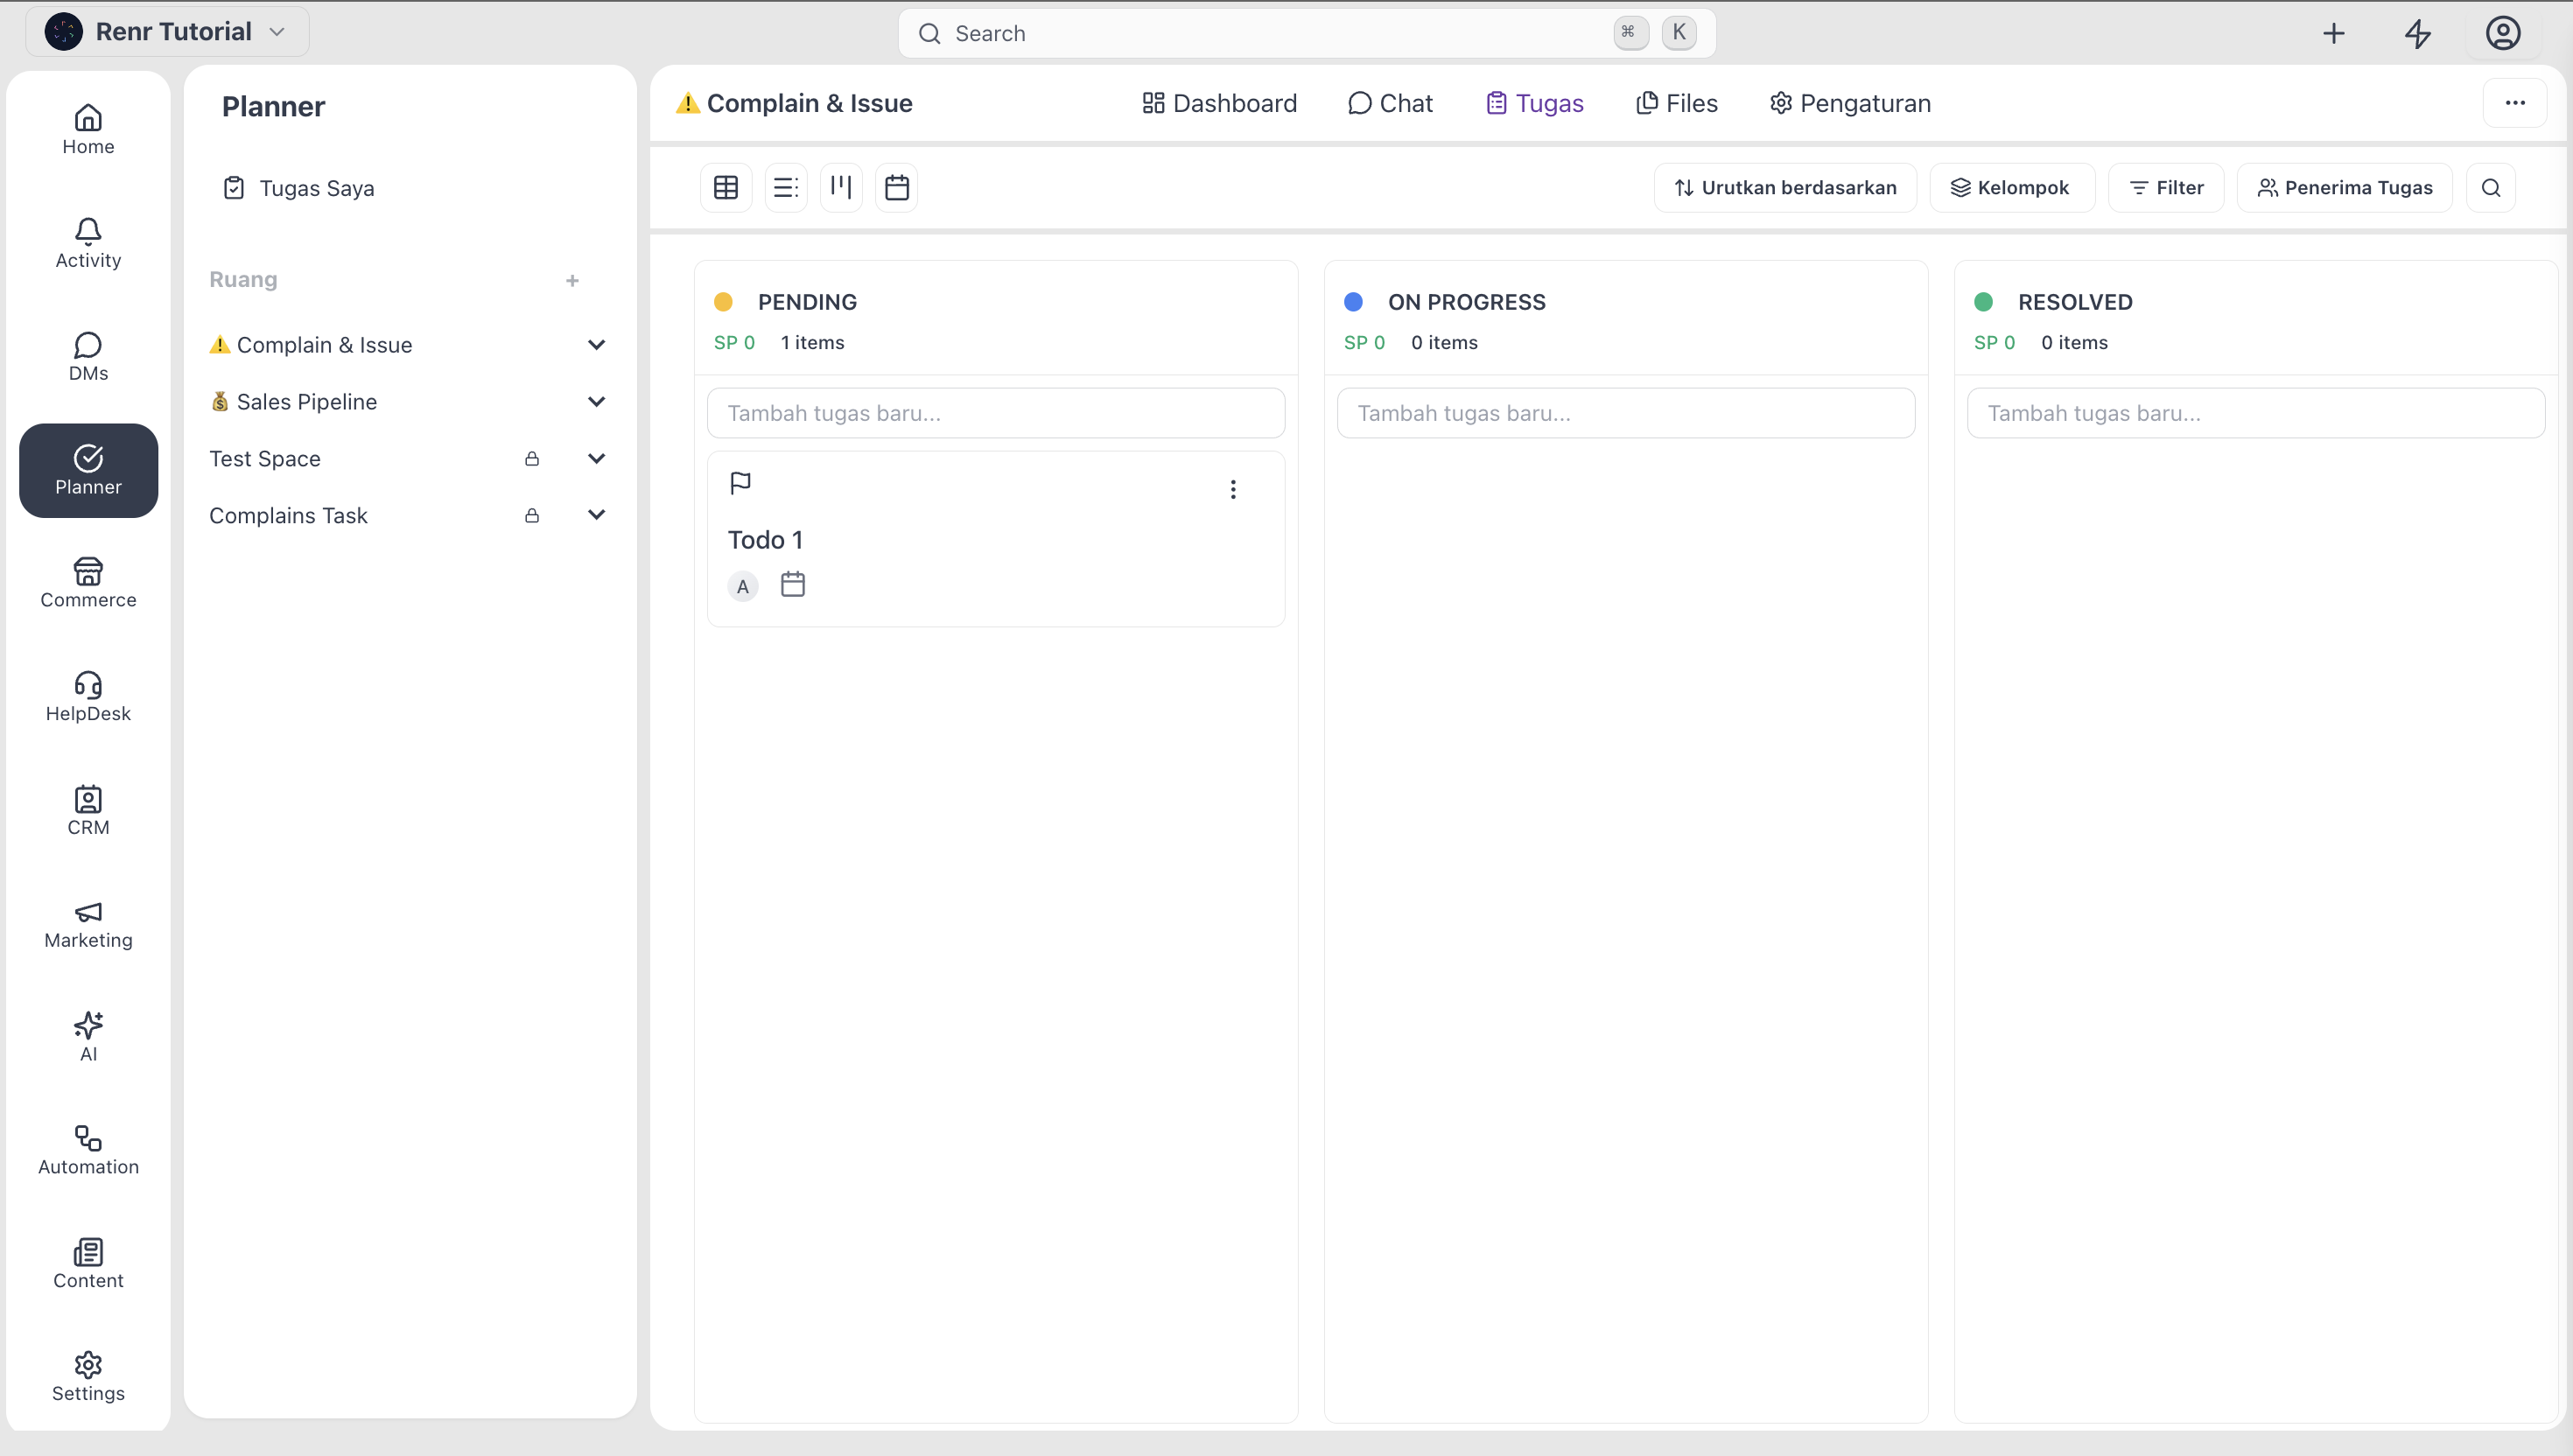Switch to table view icon
The width and height of the screenshot is (2573, 1456).
click(726, 187)
